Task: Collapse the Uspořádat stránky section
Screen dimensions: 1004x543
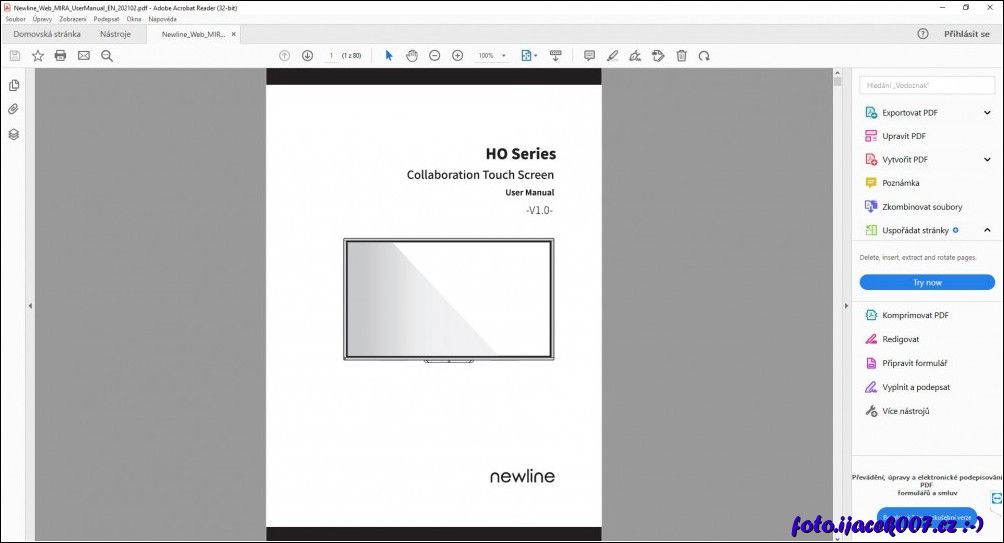Action: [987, 230]
